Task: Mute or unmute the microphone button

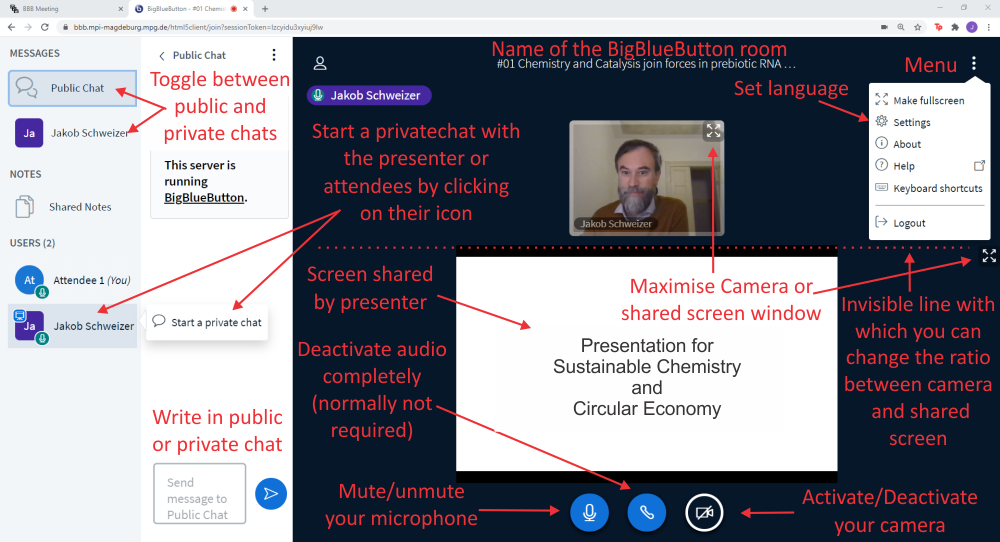Action: pos(589,512)
